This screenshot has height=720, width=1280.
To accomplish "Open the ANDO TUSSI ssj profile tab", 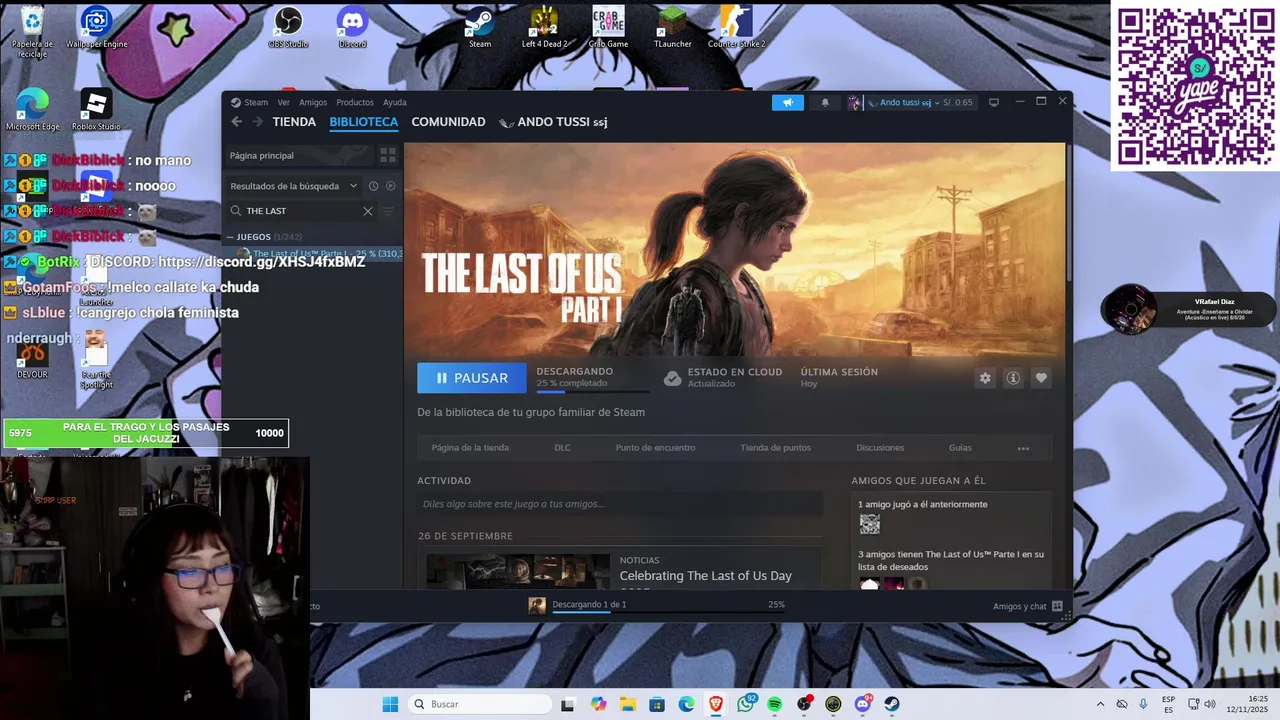I will click(553, 122).
